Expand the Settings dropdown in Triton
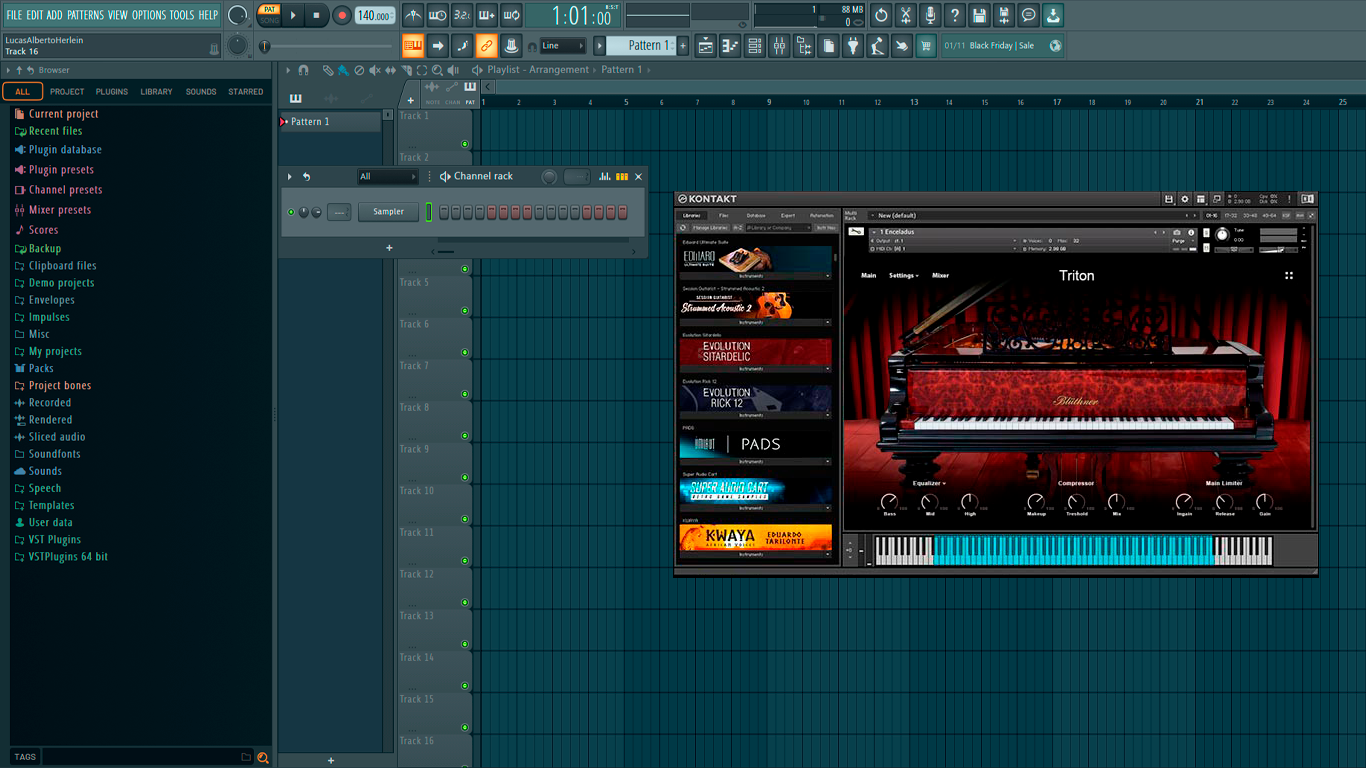Screen dimensions: 1366x768 [x=904, y=275]
